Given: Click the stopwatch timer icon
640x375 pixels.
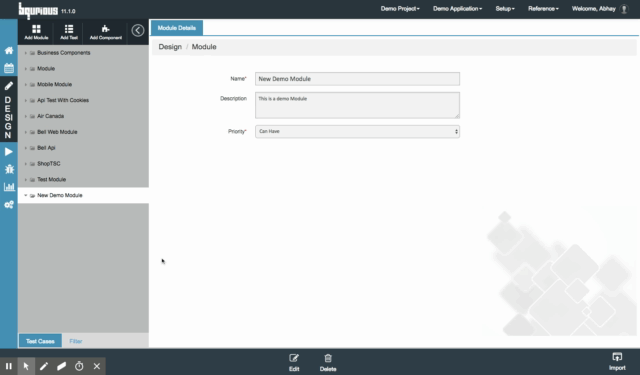Looking at the screenshot, I should click(x=79, y=366).
